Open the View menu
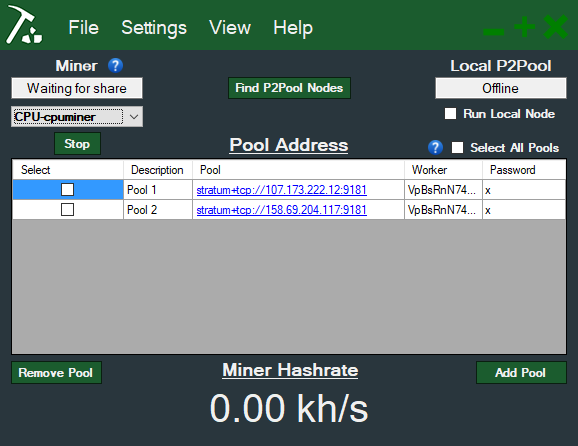This screenshot has height=446, width=578. point(230,28)
